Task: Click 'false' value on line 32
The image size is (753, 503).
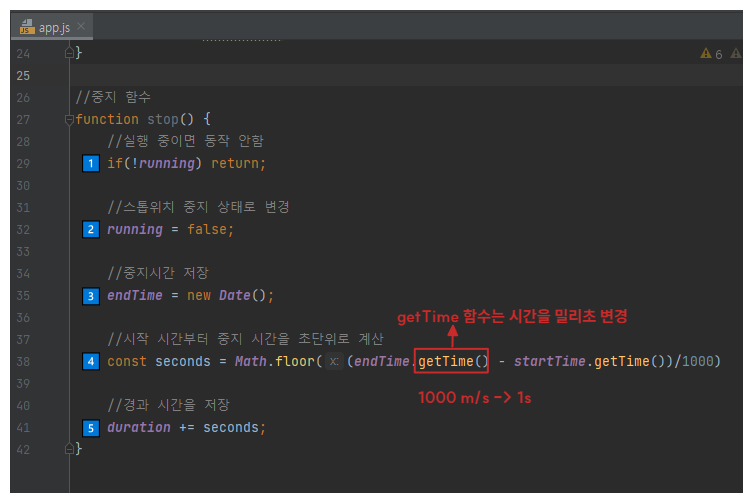Action: click(206, 229)
